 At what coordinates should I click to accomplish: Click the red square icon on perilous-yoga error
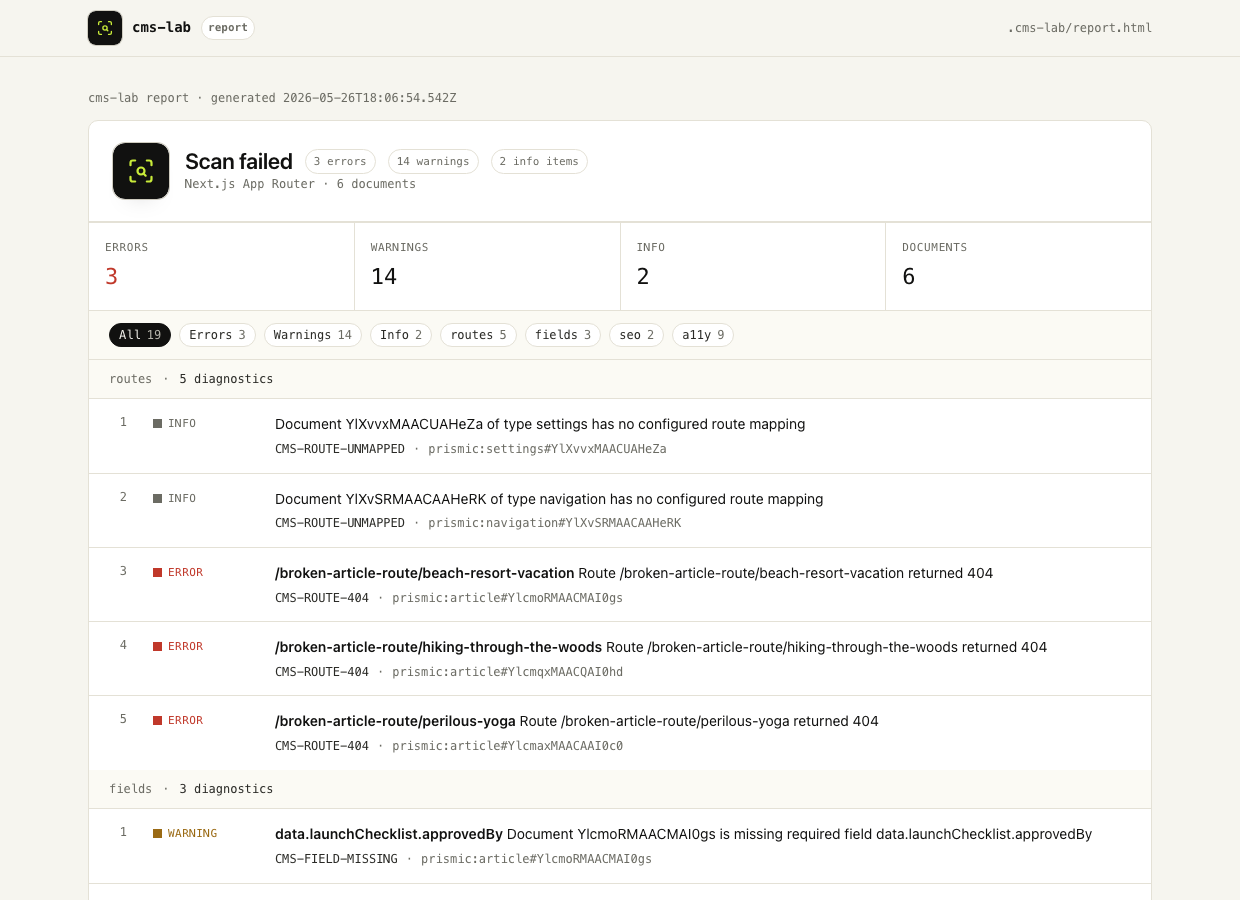click(x=157, y=720)
